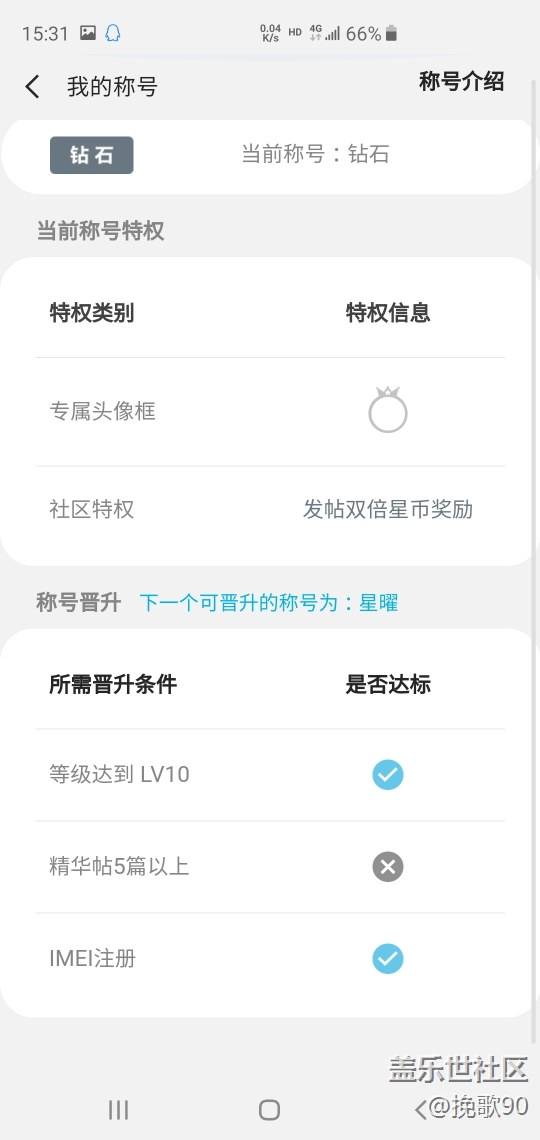Tap the image notification icon in status bar
The image size is (540, 1140).
[x=88, y=33]
